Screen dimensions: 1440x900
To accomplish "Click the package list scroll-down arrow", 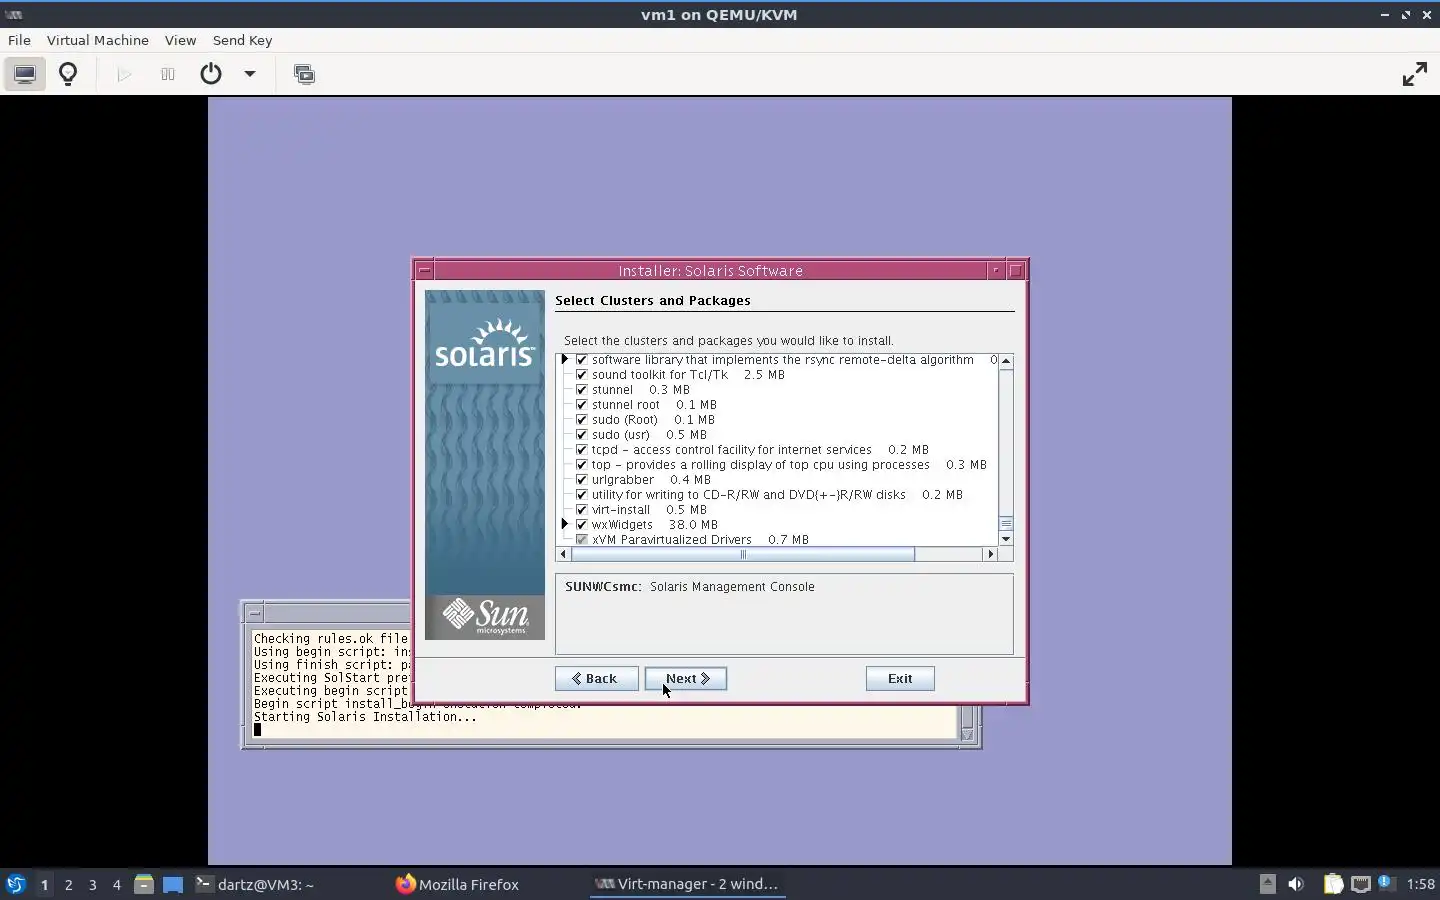I will pyautogui.click(x=1006, y=539).
